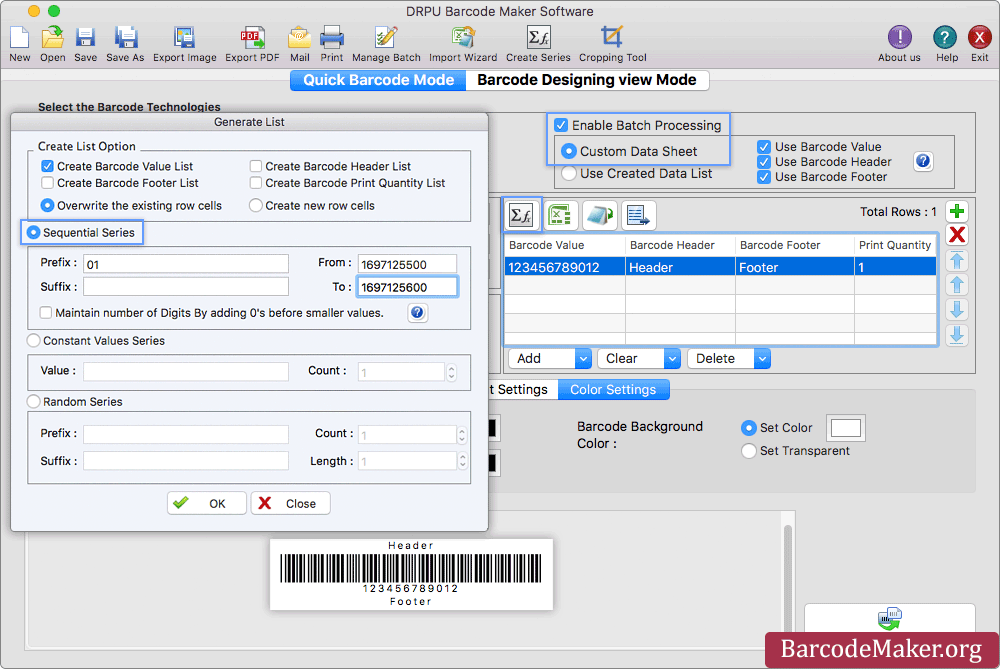The image size is (1000, 669).
Task: Click the Help toolbar icon
Action: (x=945, y=38)
